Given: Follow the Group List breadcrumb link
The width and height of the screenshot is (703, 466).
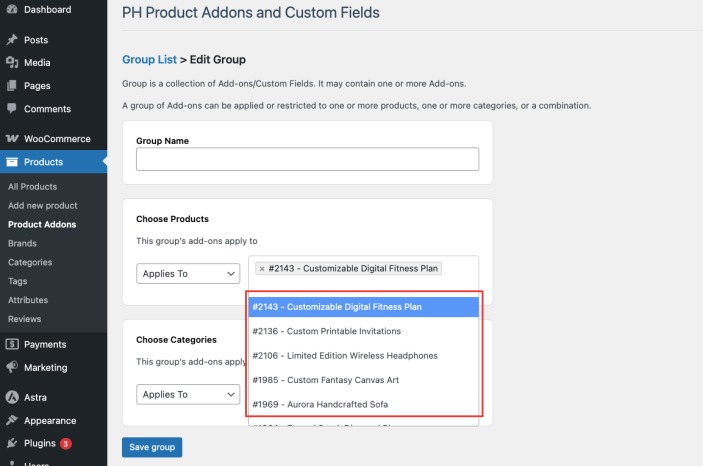Looking at the screenshot, I should pyautogui.click(x=149, y=60).
